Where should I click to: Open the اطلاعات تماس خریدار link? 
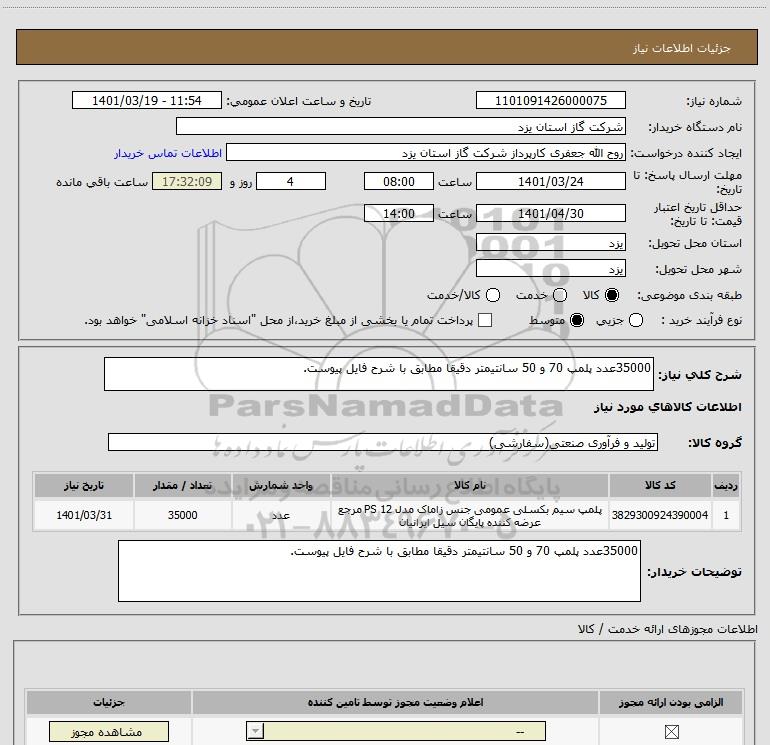(x=168, y=153)
